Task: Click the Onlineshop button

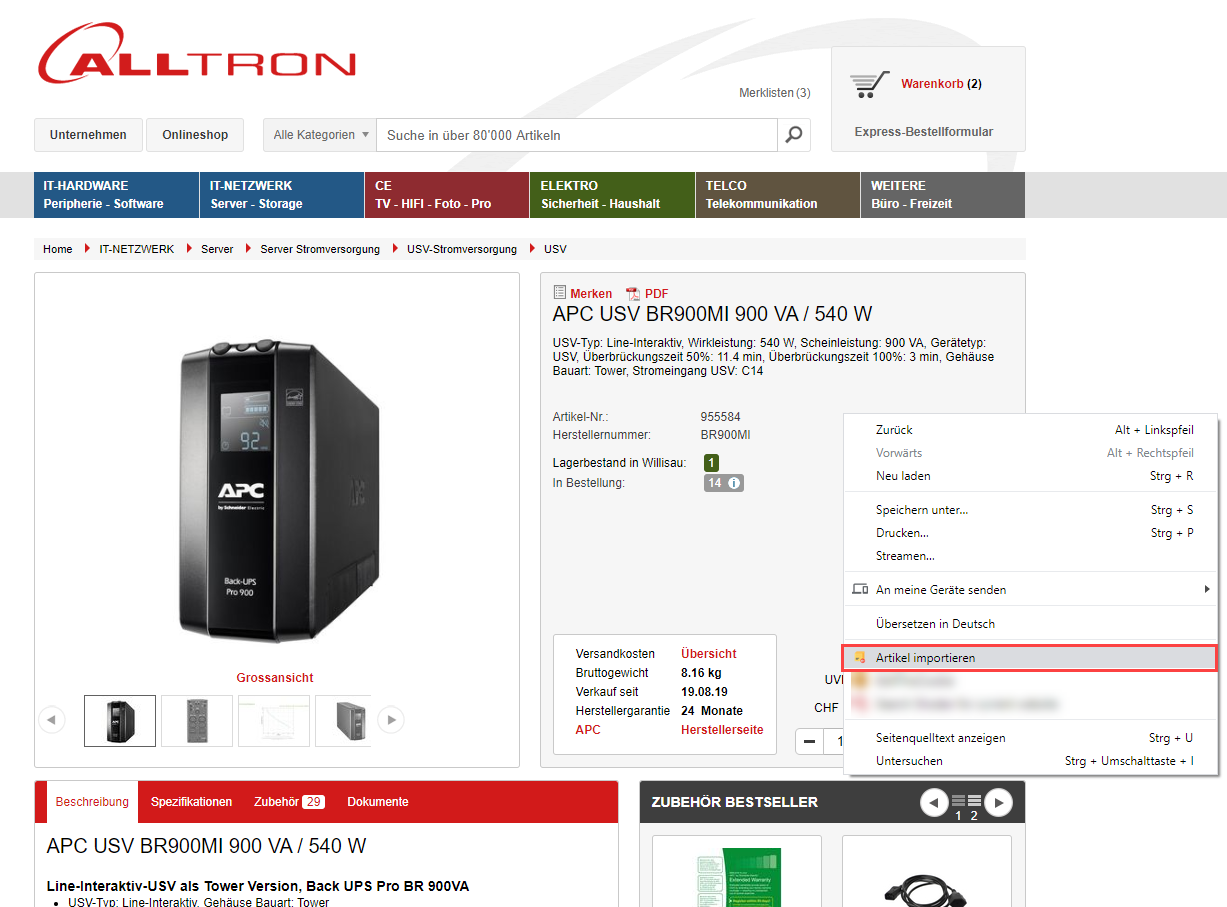Action: 195,135
